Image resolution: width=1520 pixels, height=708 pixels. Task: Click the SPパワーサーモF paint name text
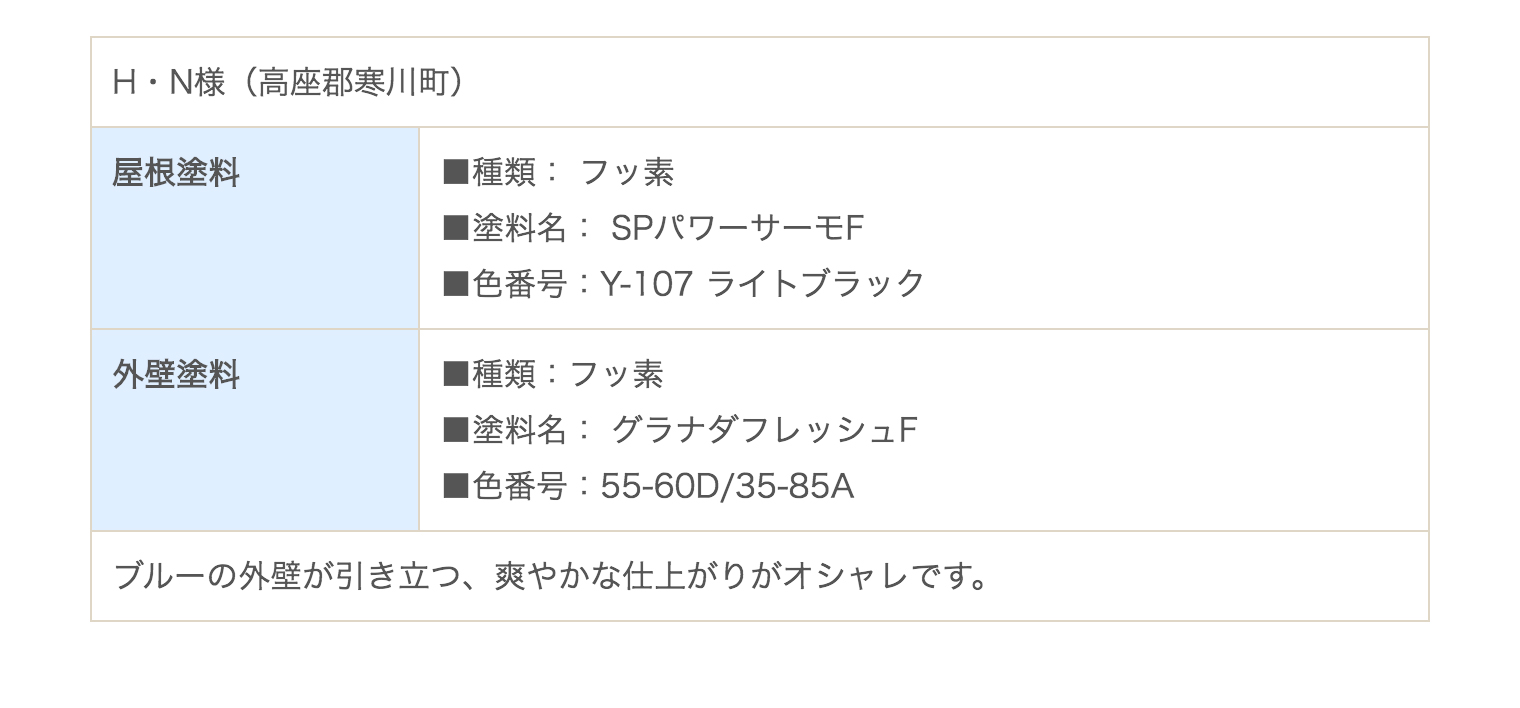point(738,229)
